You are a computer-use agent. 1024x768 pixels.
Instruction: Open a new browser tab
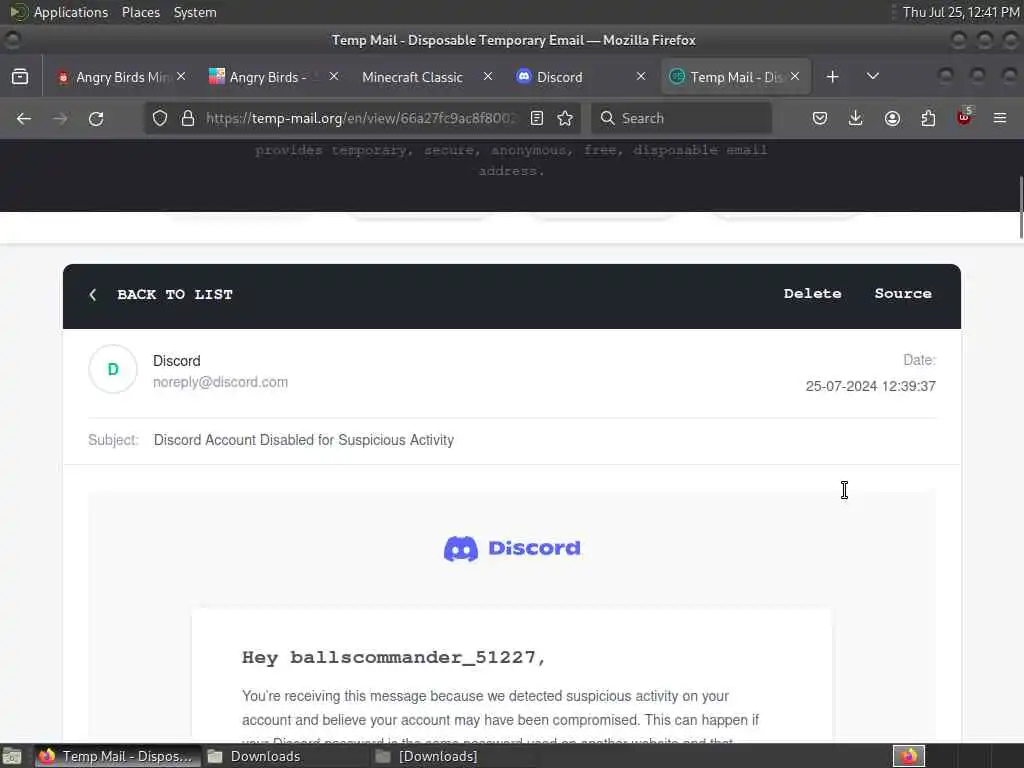point(832,77)
